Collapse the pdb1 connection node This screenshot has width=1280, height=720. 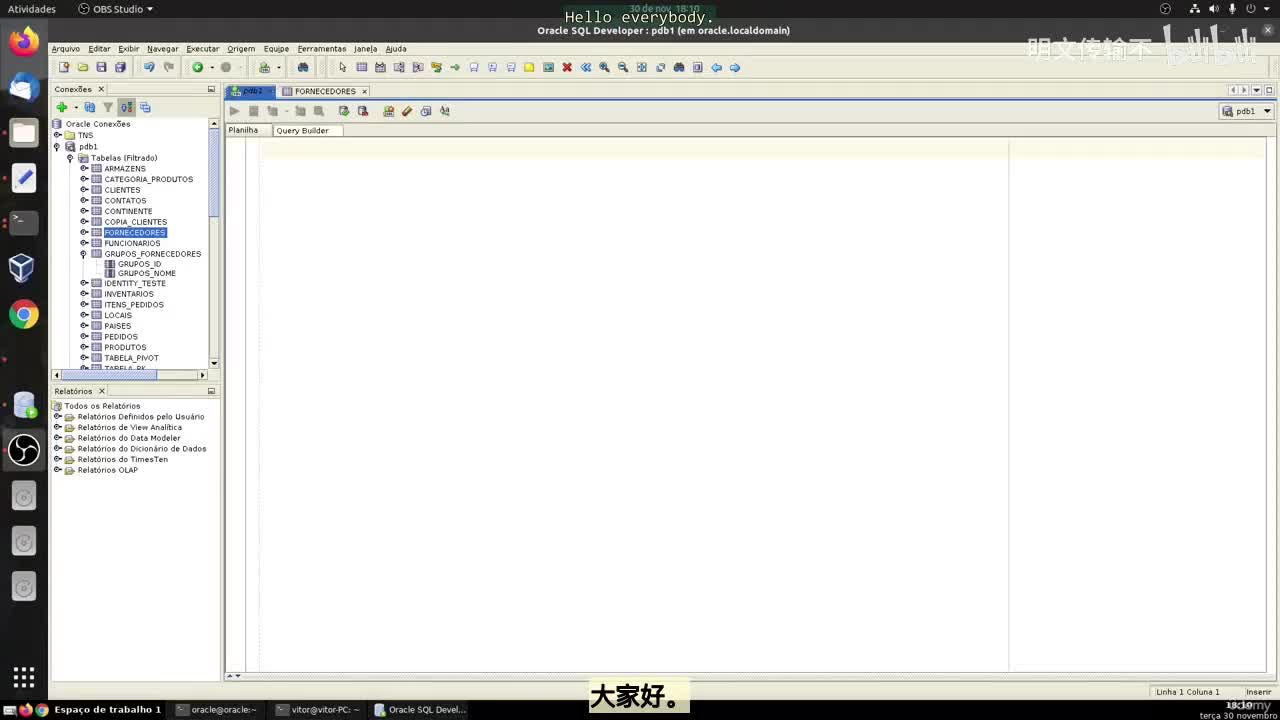[57, 147]
